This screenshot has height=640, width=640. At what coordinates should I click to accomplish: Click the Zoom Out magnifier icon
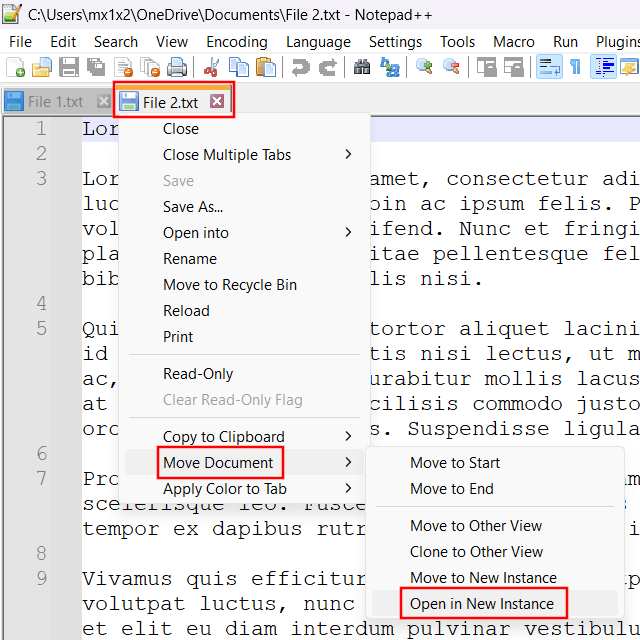451,67
